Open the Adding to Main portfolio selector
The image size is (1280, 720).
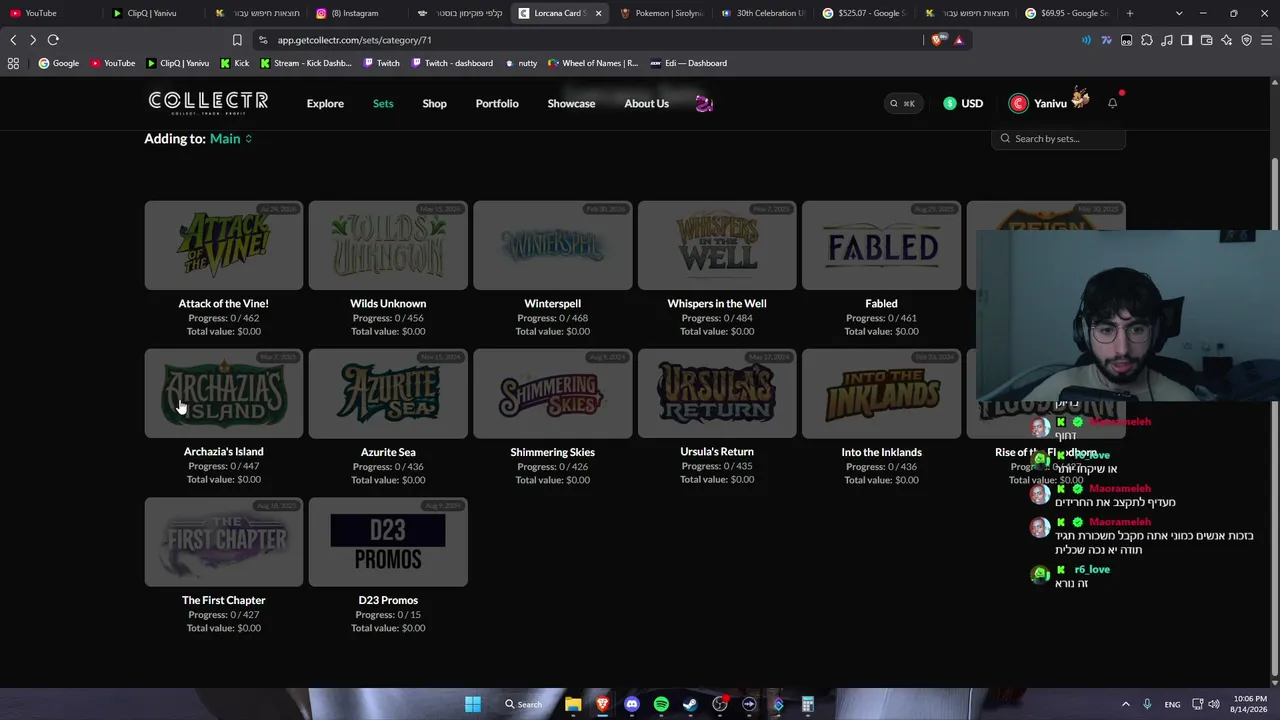click(231, 139)
